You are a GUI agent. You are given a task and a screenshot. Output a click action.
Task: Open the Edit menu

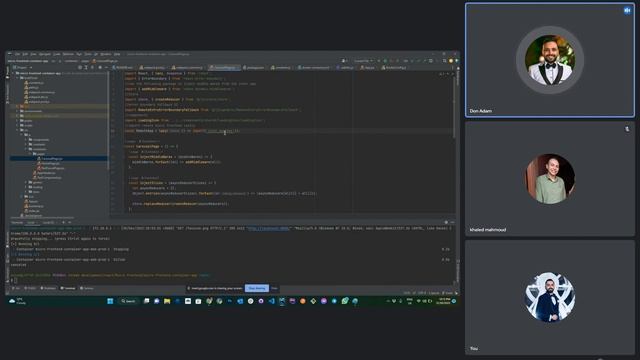(x=25, y=54)
